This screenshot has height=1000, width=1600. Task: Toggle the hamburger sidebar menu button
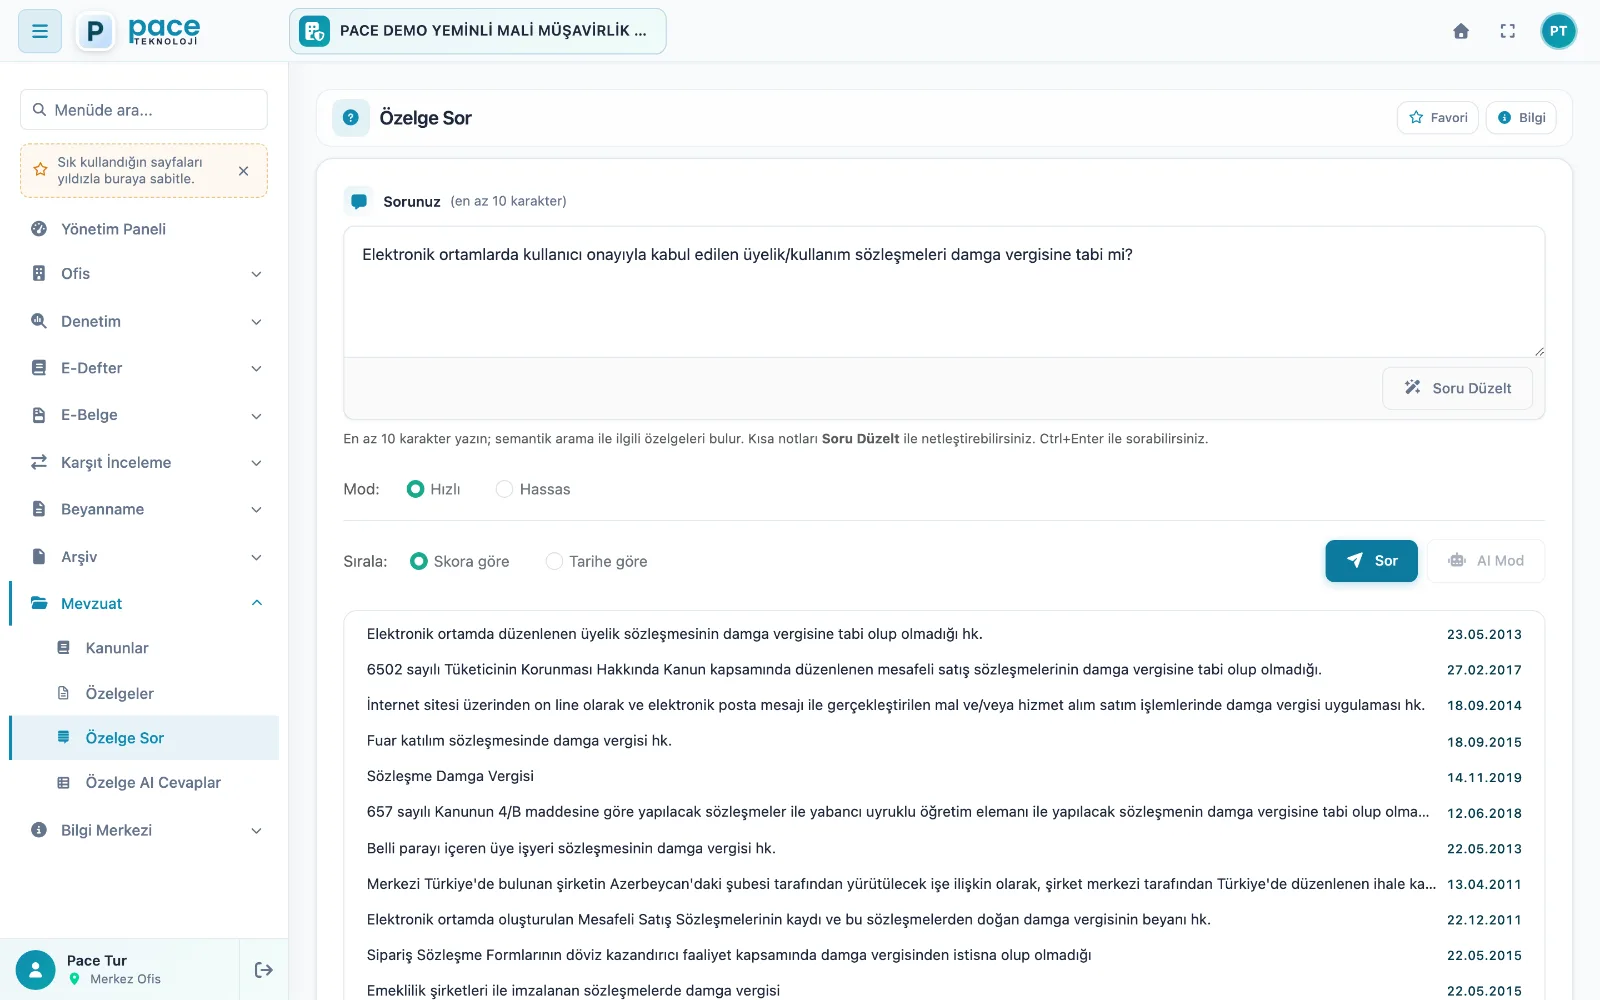[x=40, y=31]
